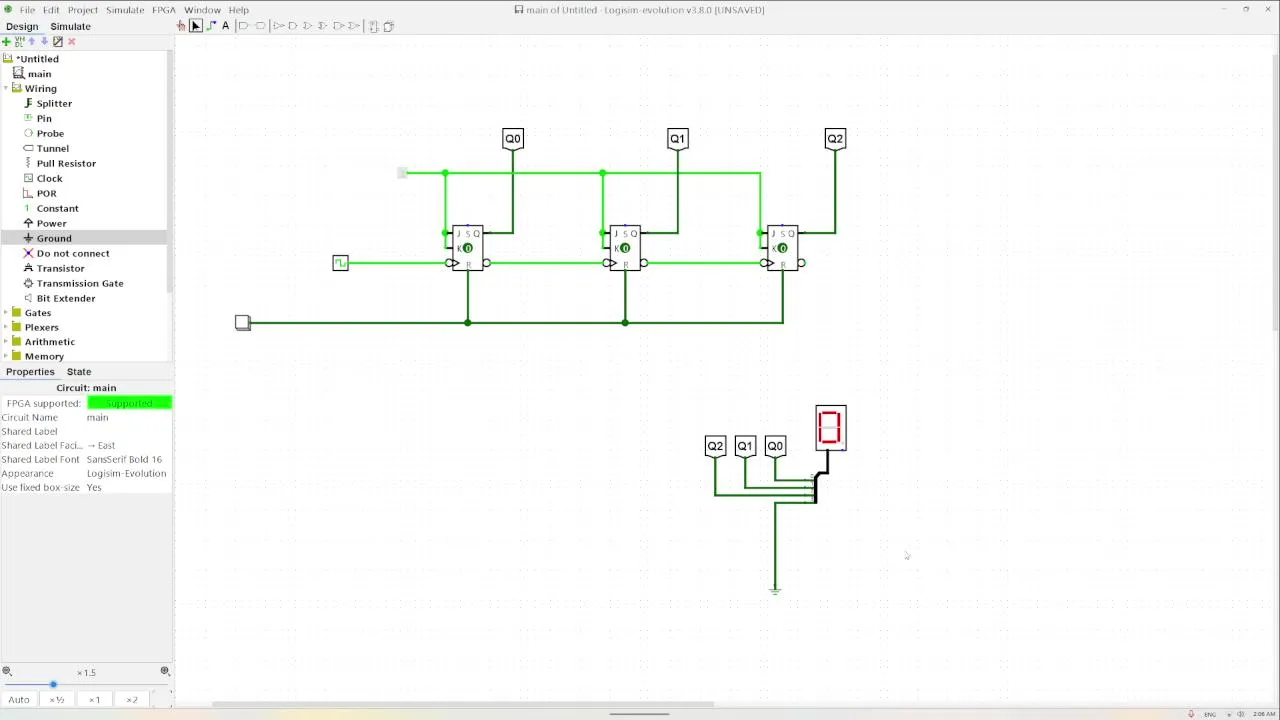Screen dimensions: 1280x720
Task: Select the Wiring tool in toolbar
Action: pos(211,26)
